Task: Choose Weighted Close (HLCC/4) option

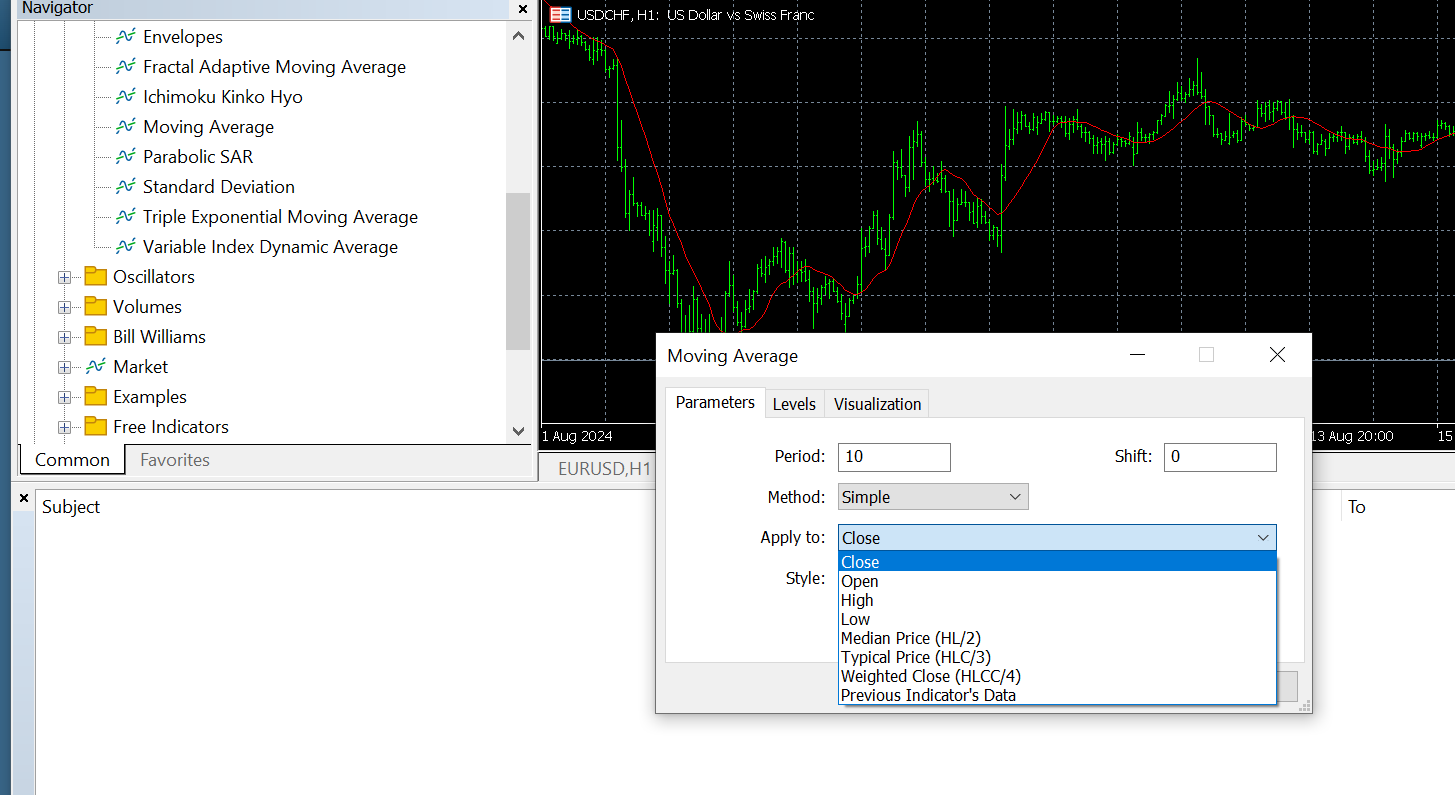Action: 1057,676
